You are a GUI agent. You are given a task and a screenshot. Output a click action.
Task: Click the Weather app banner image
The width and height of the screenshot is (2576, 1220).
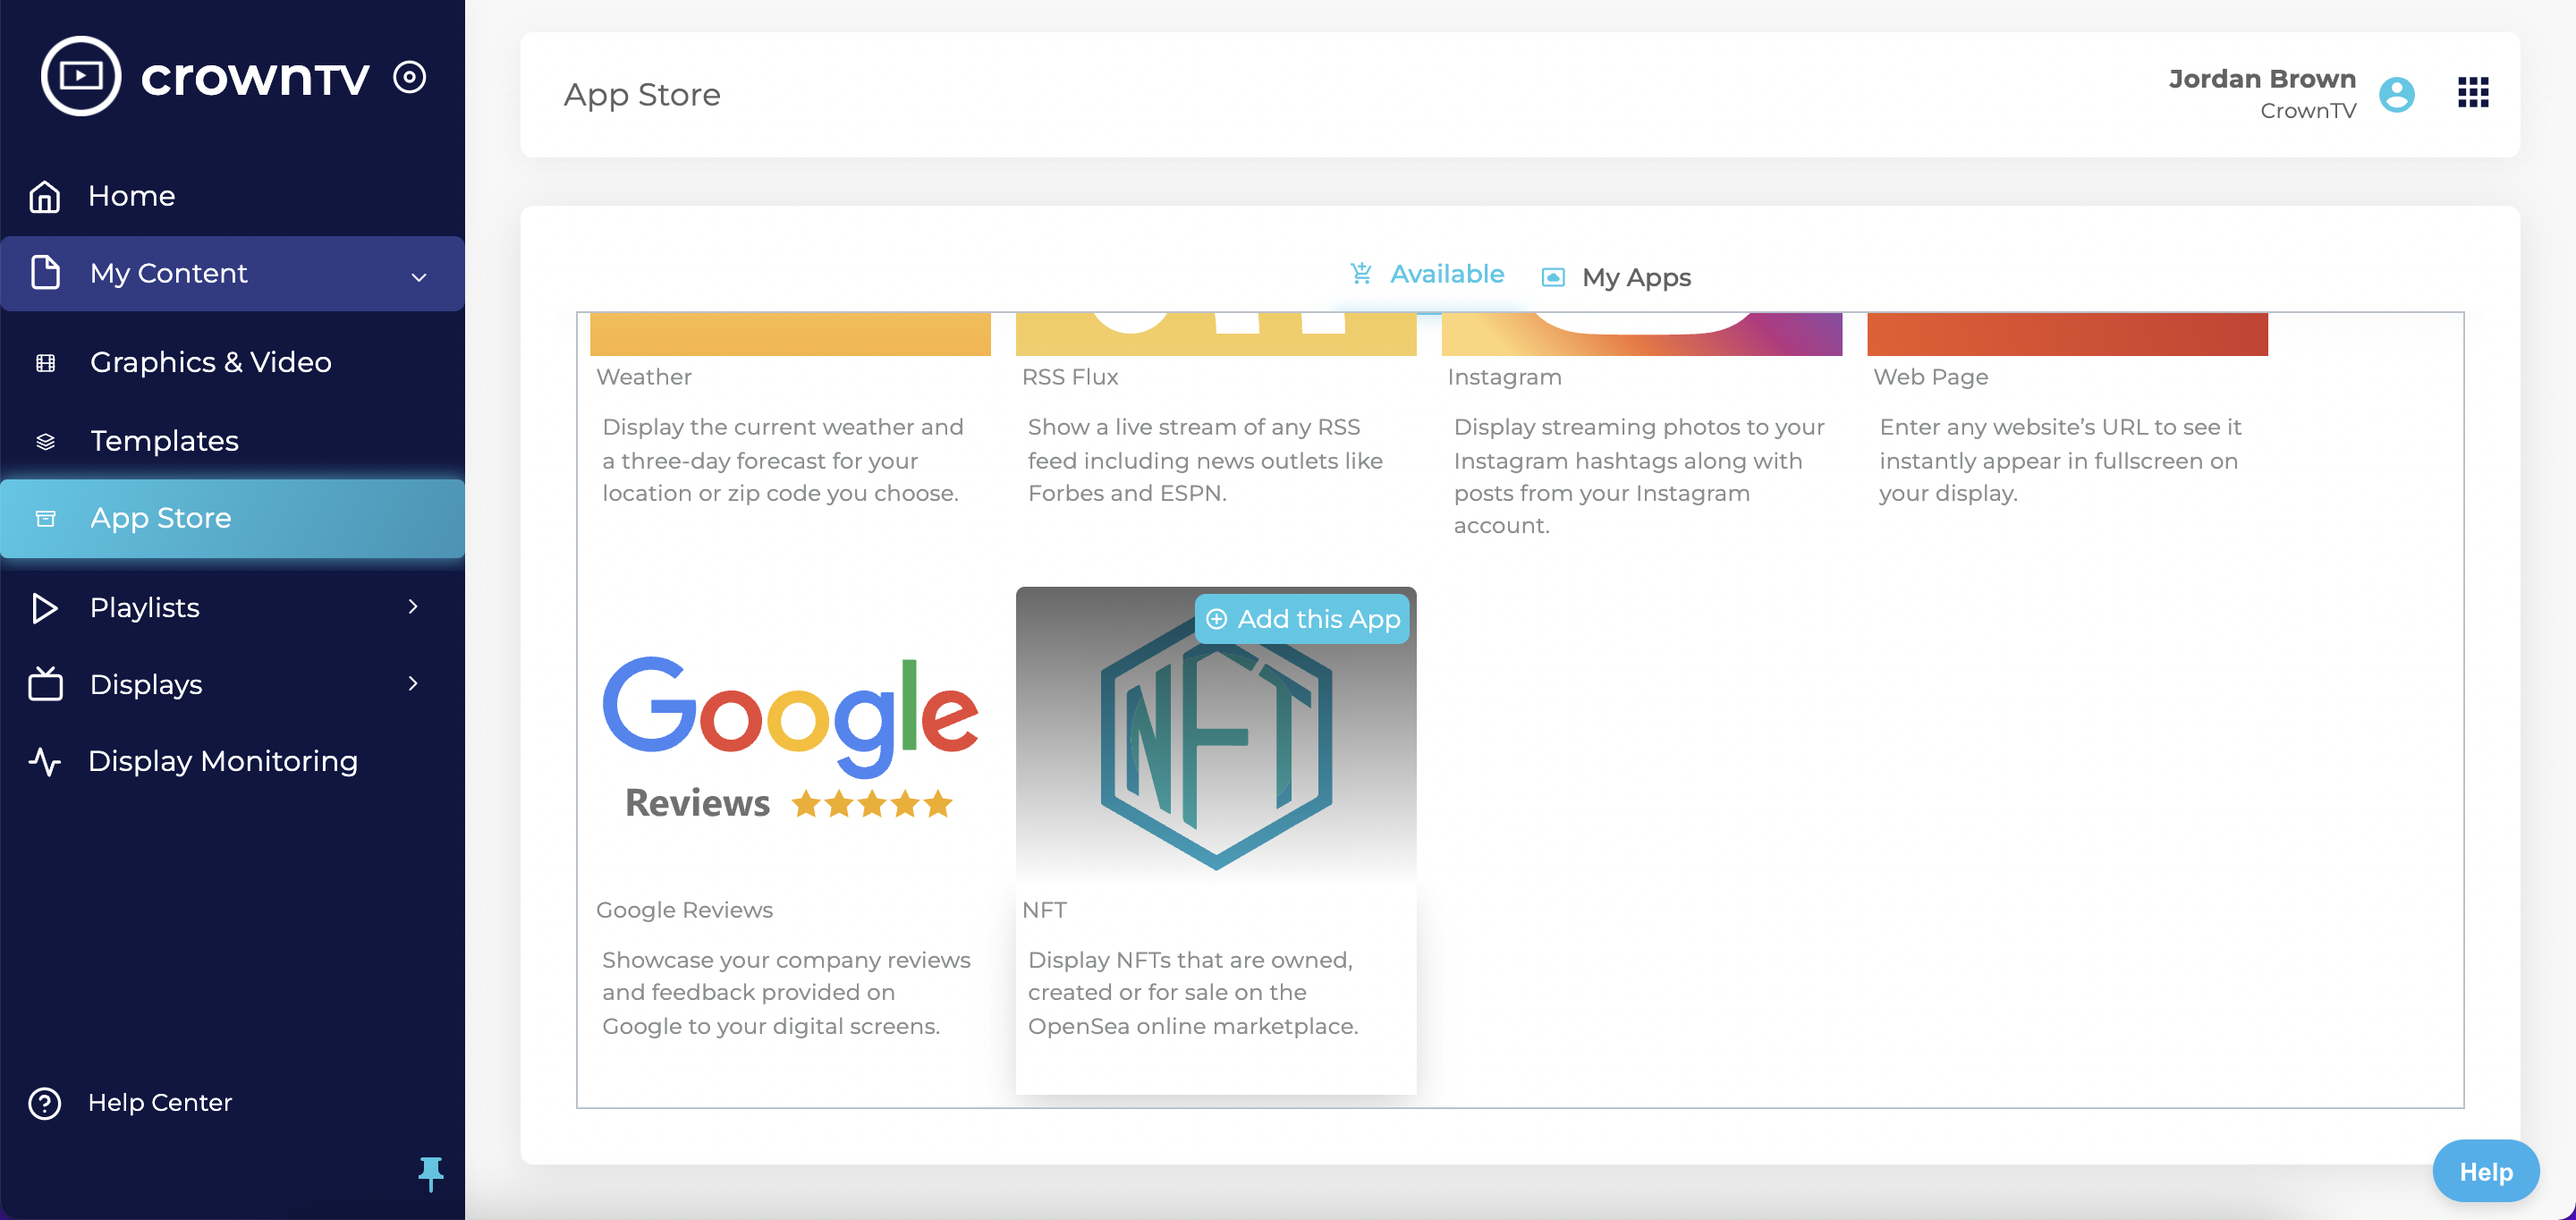pyautogui.click(x=790, y=334)
